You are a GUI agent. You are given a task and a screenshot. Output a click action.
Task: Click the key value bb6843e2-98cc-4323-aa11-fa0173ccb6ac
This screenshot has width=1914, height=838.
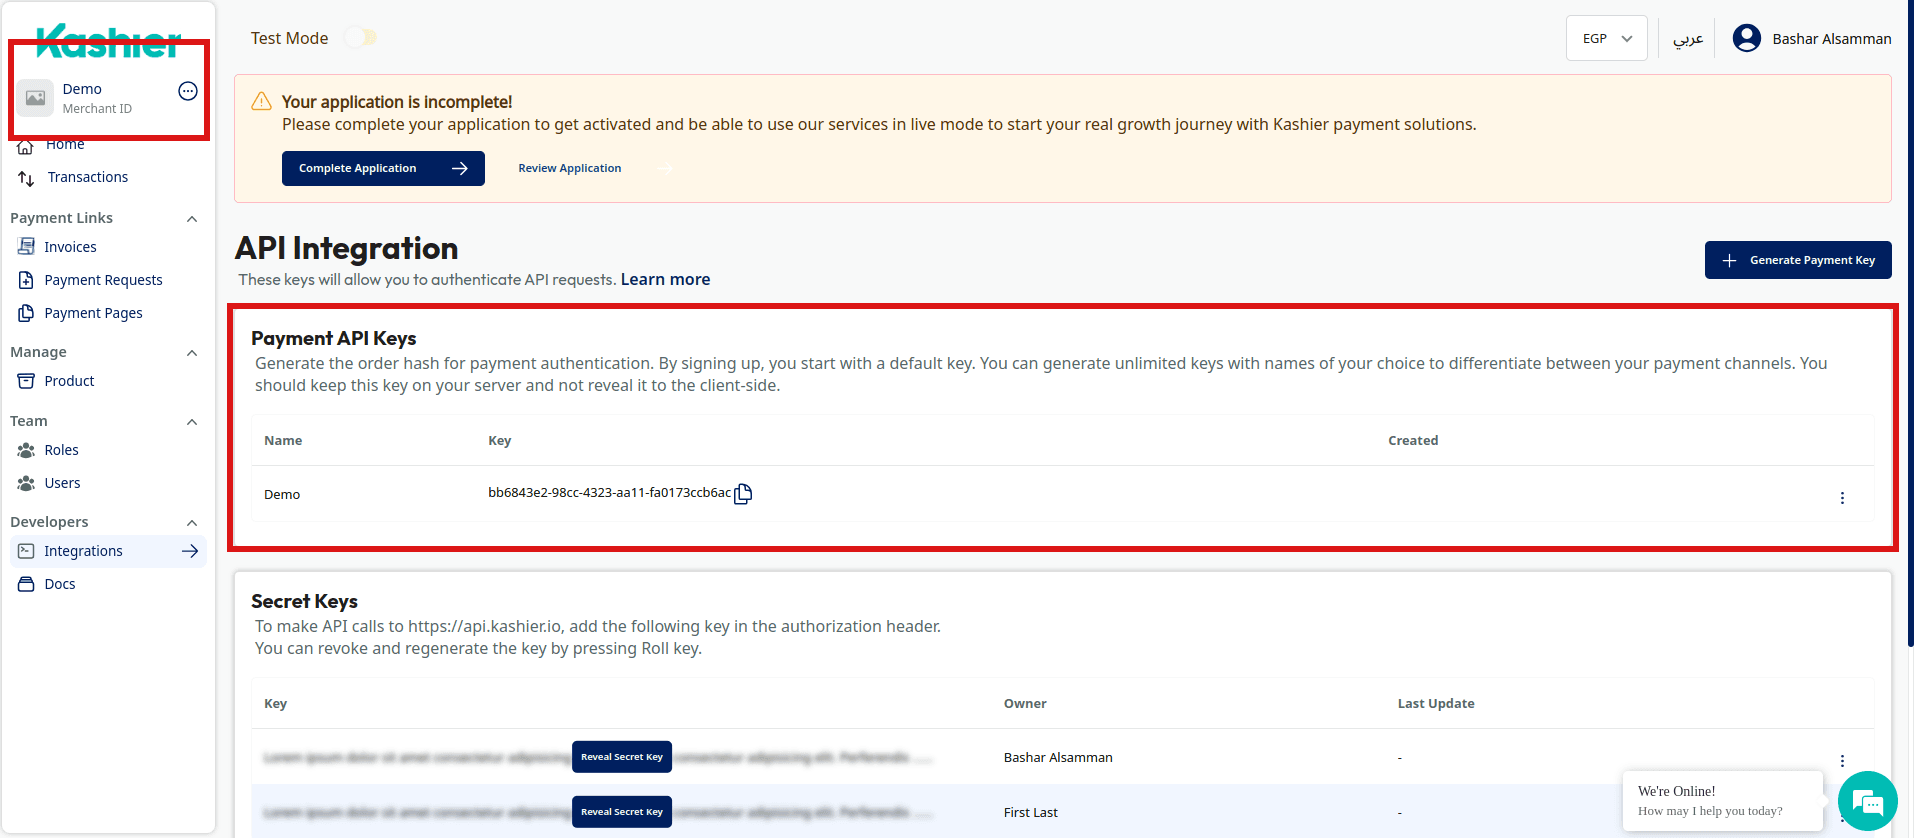point(609,493)
